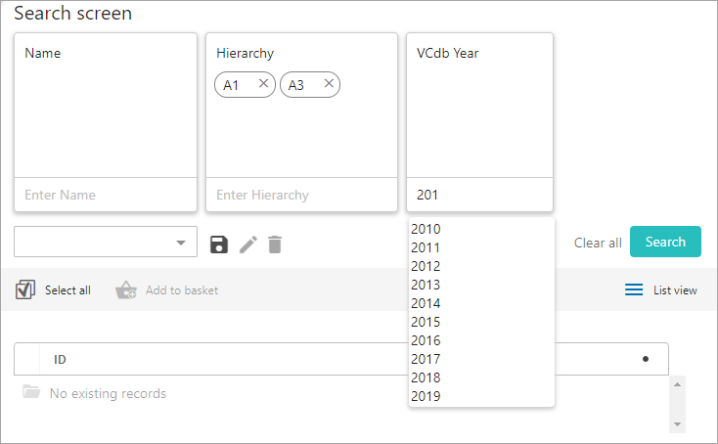718x444 pixels.
Task: Save search with the floppy disk icon
Action: (219, 244)
